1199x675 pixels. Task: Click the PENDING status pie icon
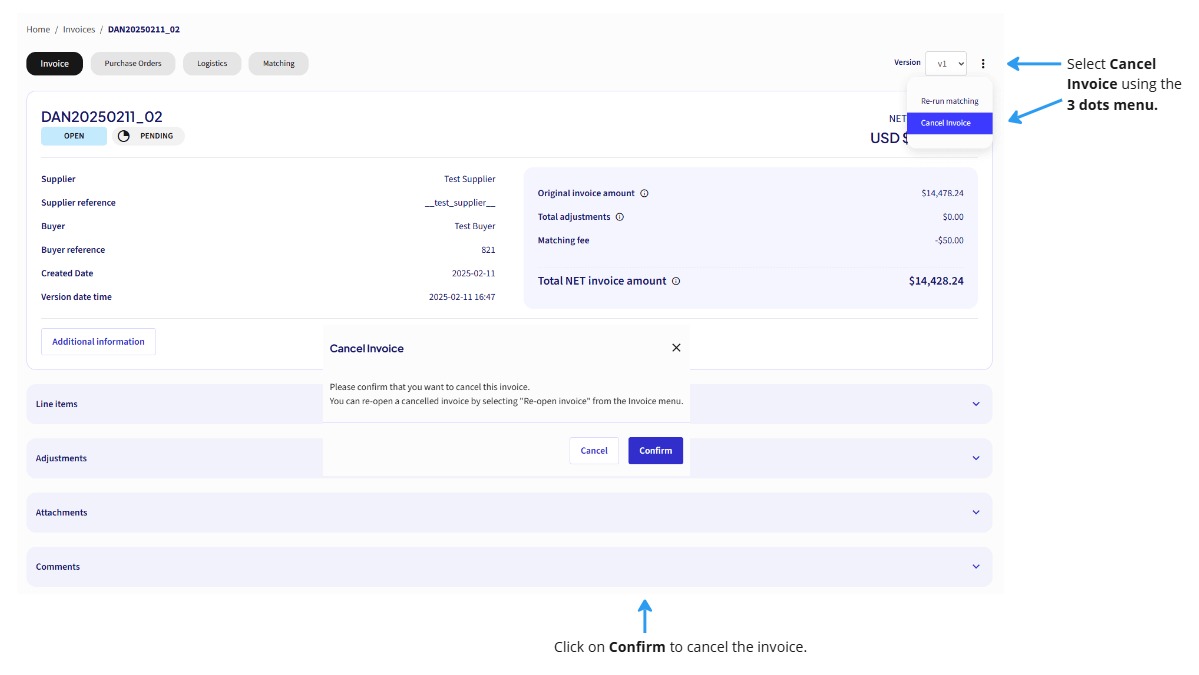point(124,136)
